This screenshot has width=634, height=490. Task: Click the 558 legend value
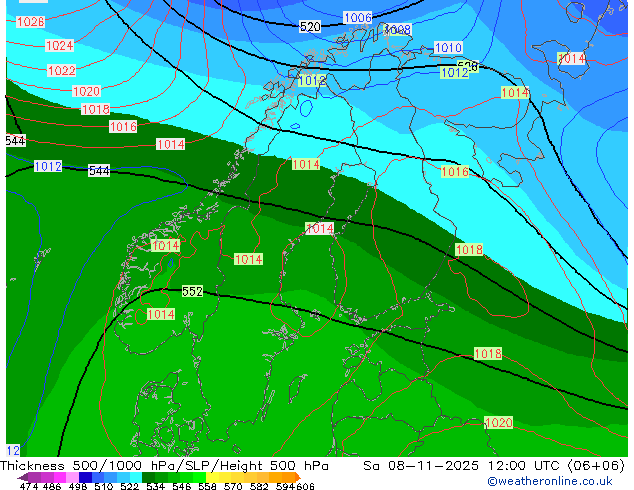pyautogui.click(x=207, y=486)
